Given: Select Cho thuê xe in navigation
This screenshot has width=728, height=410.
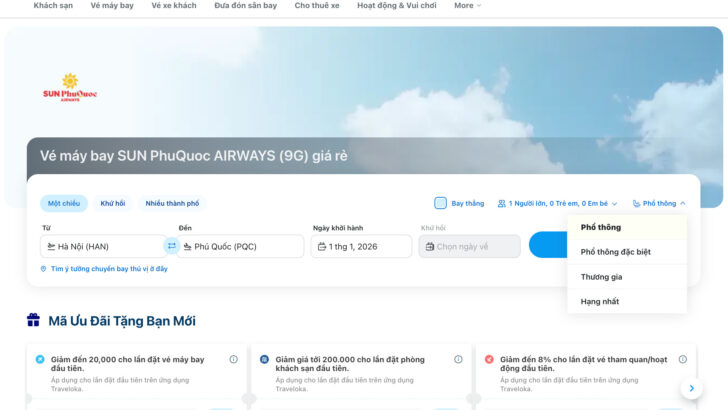Looking at the screenshot, I should click(x=317, y=6).
